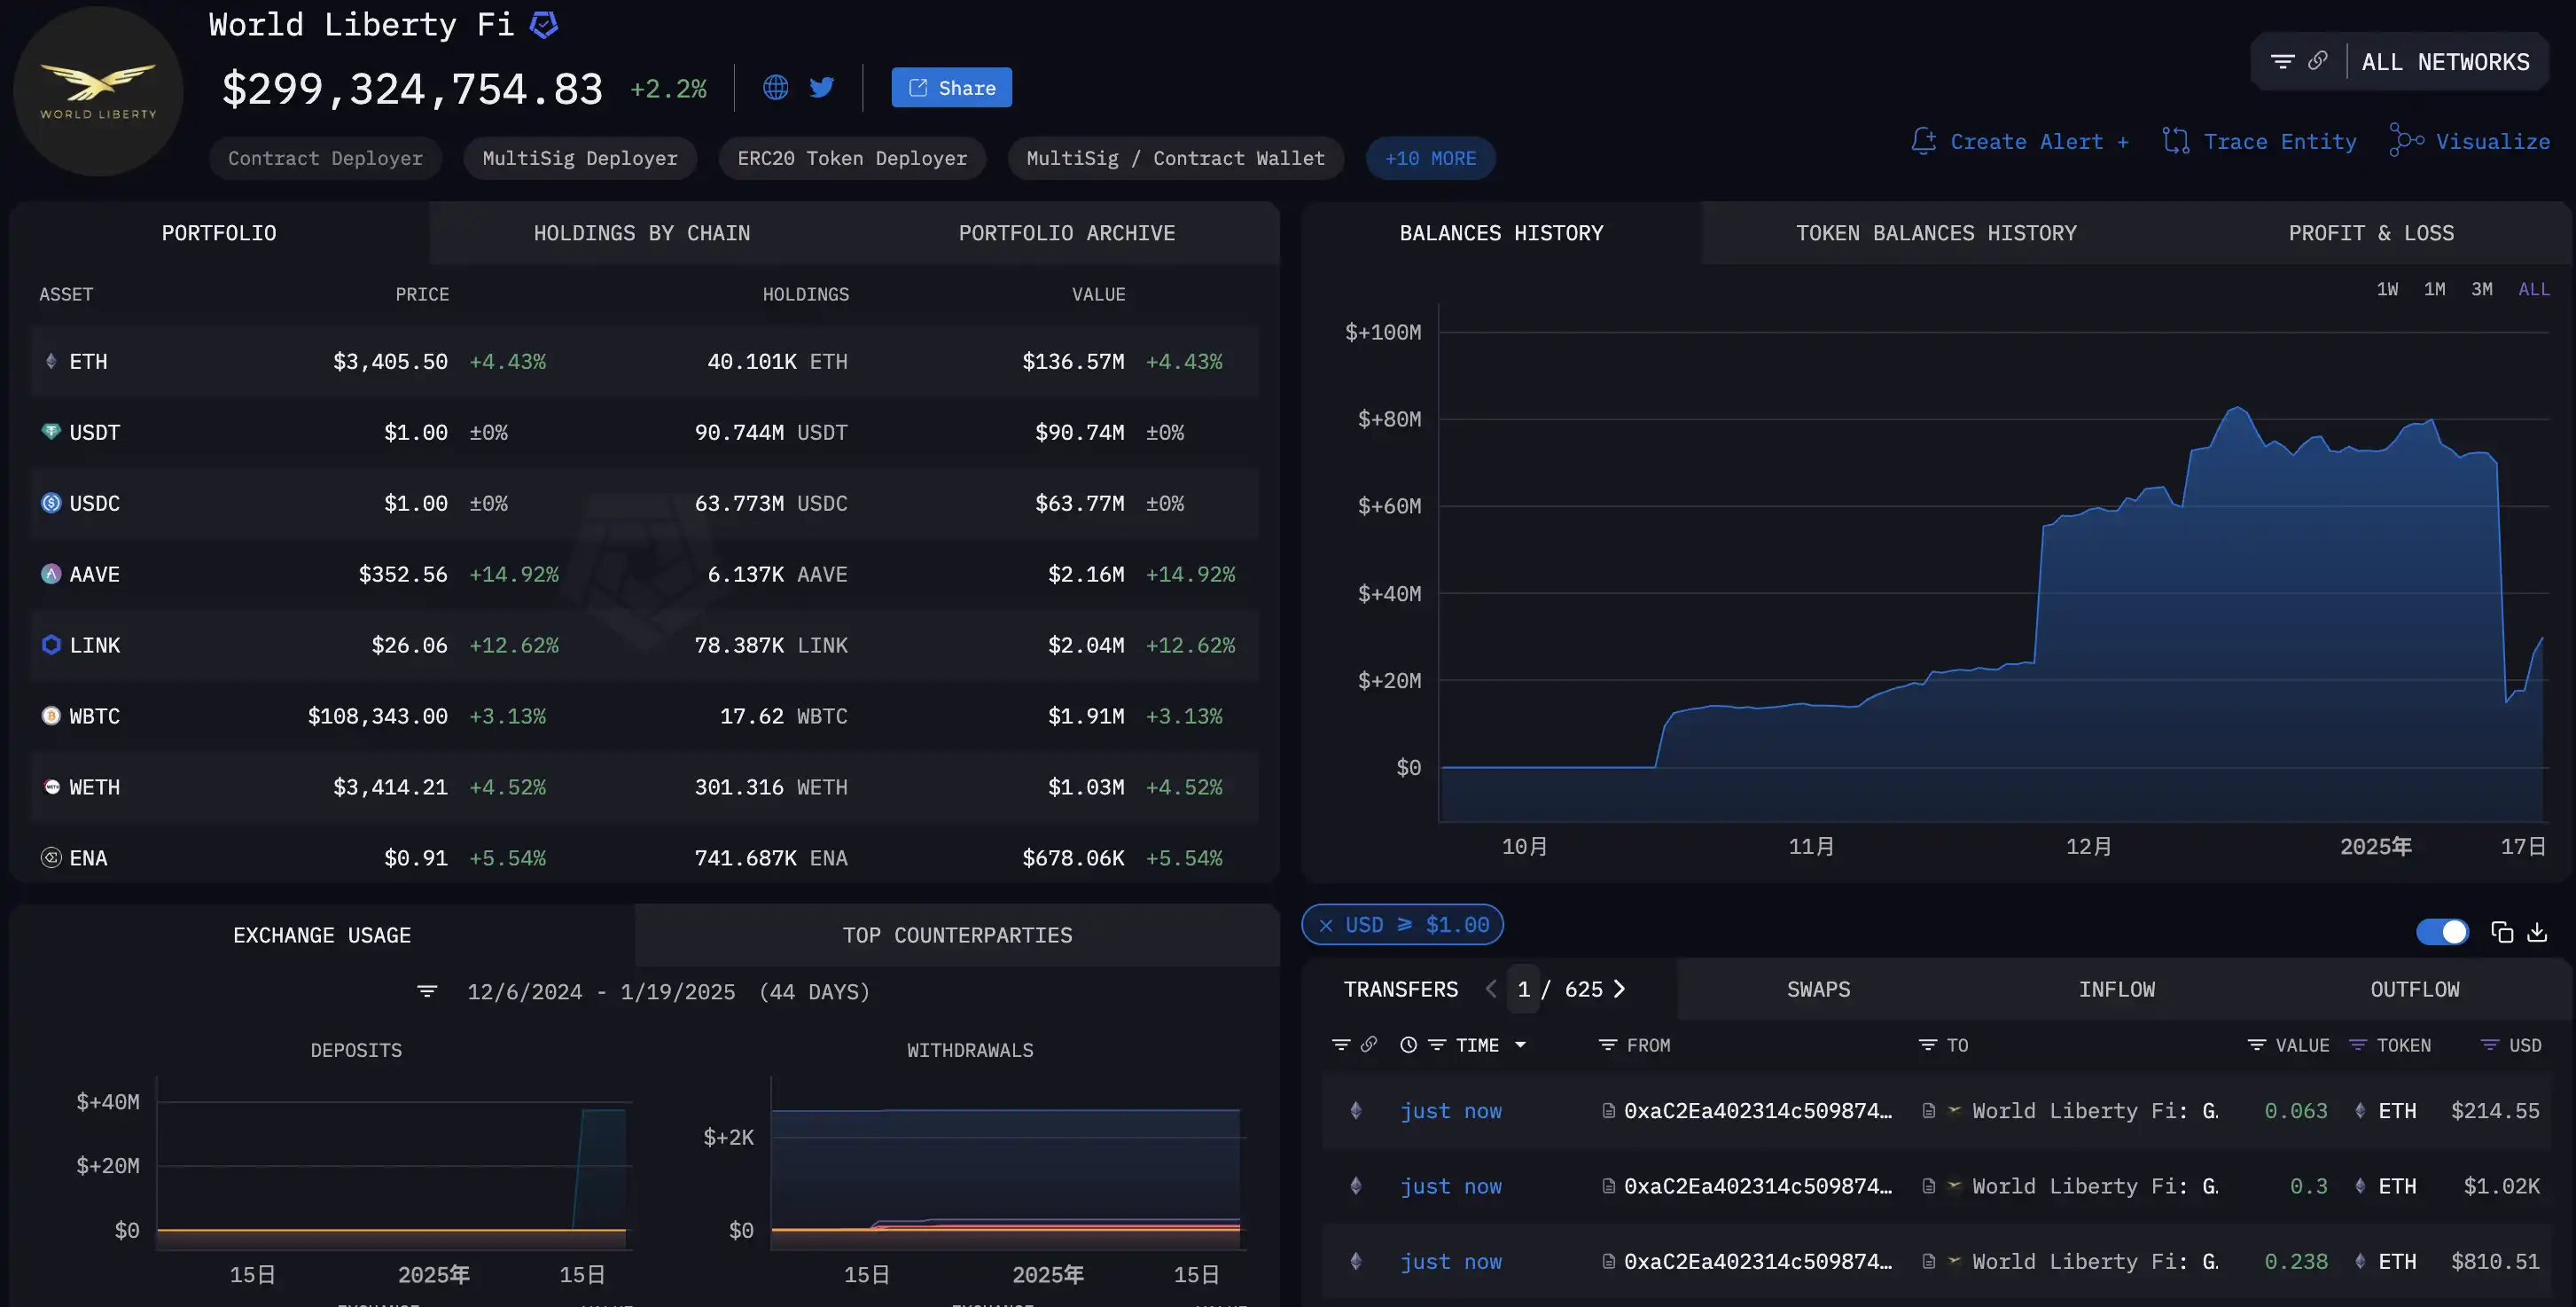
Task: Click the Trace Entity icon
Action: point(2175,141)
